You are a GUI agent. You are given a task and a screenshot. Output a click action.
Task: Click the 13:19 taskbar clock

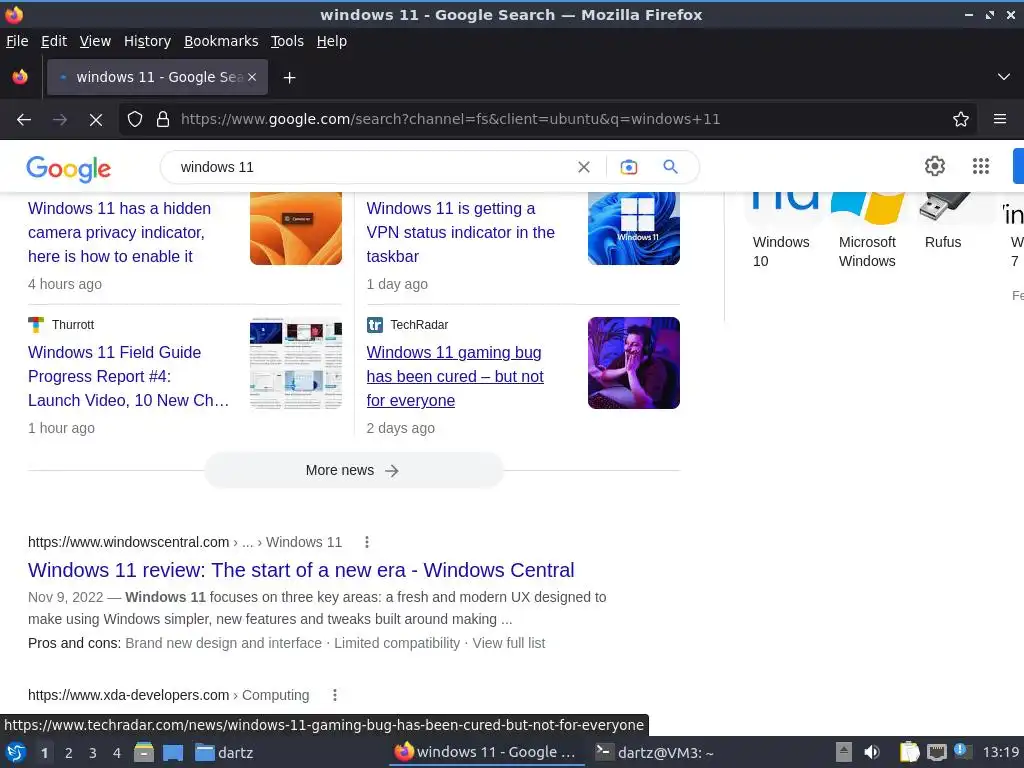(x=1001, y=752)
